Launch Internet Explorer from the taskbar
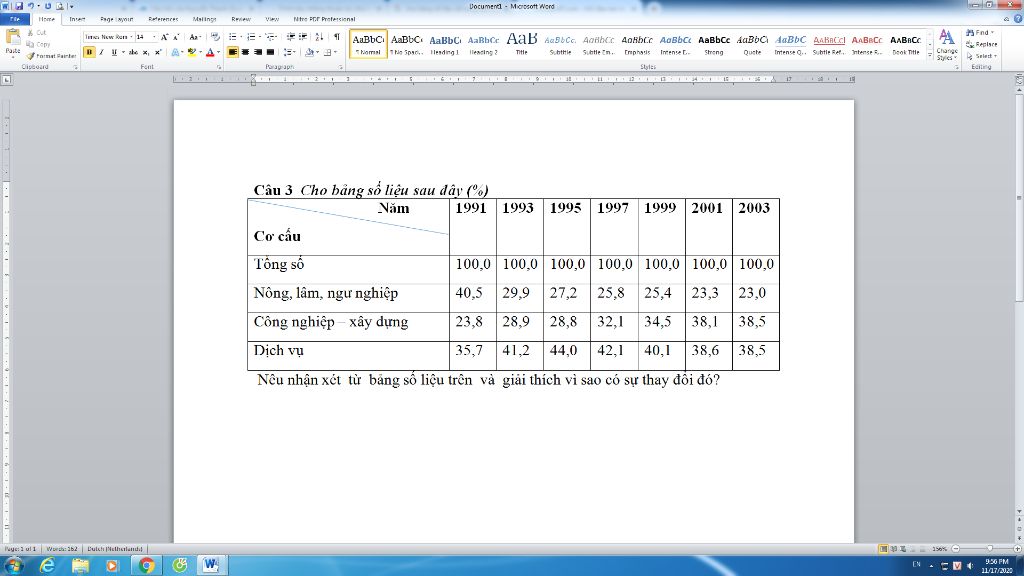Image resolution: width=1024 pixels, height=576 pixels. tap(47, 566)
